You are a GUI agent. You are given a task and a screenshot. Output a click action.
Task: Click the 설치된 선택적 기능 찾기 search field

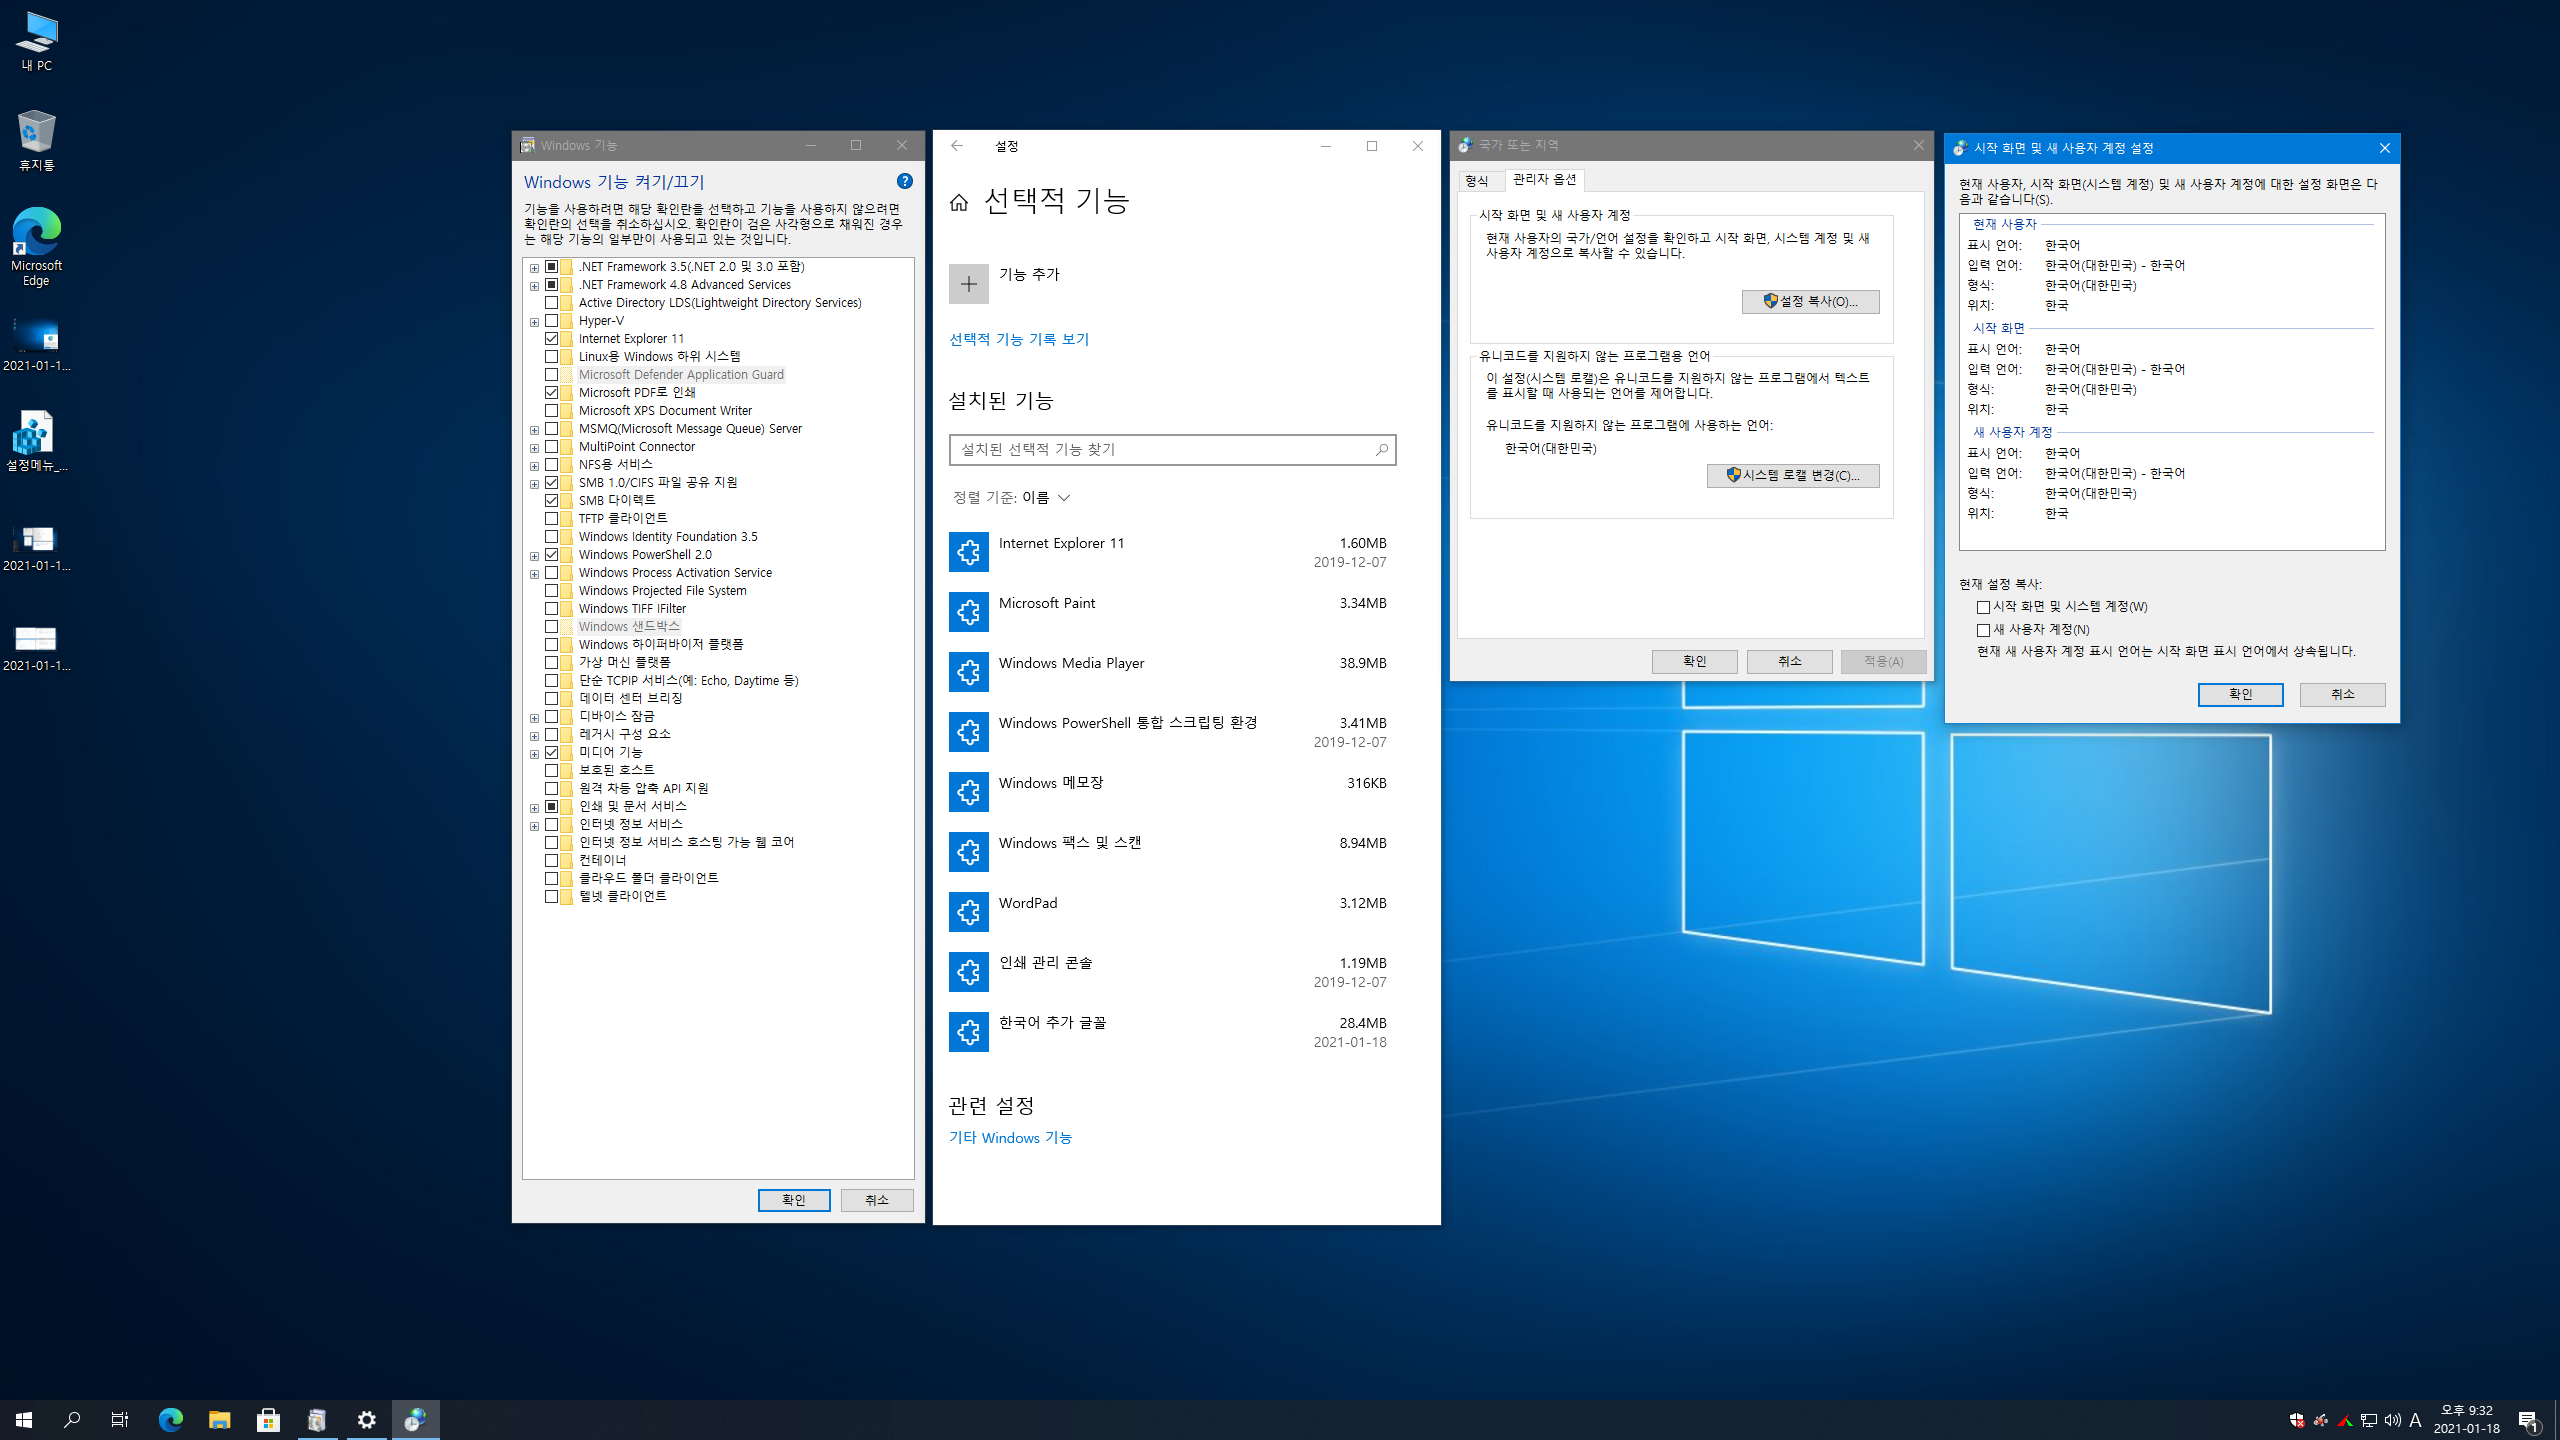coord(1160,450)
